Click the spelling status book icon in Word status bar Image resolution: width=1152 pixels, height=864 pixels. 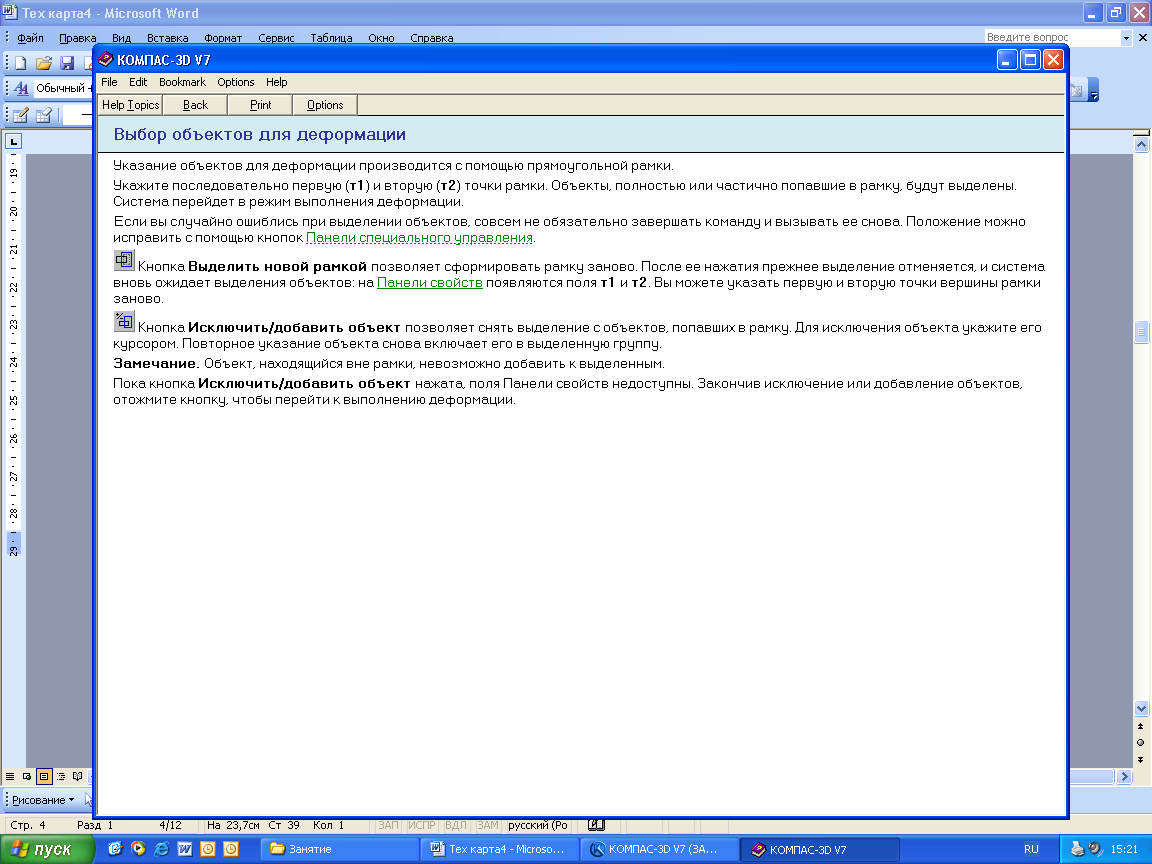click(596, 825)
